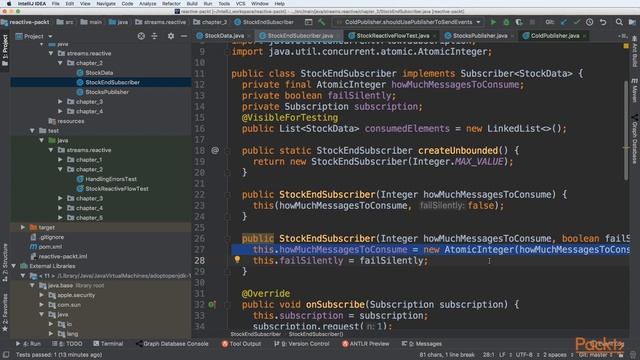
Task: Click the StockEndSubscriber breadcrumb in navigation bar
Action: (264, 22)
